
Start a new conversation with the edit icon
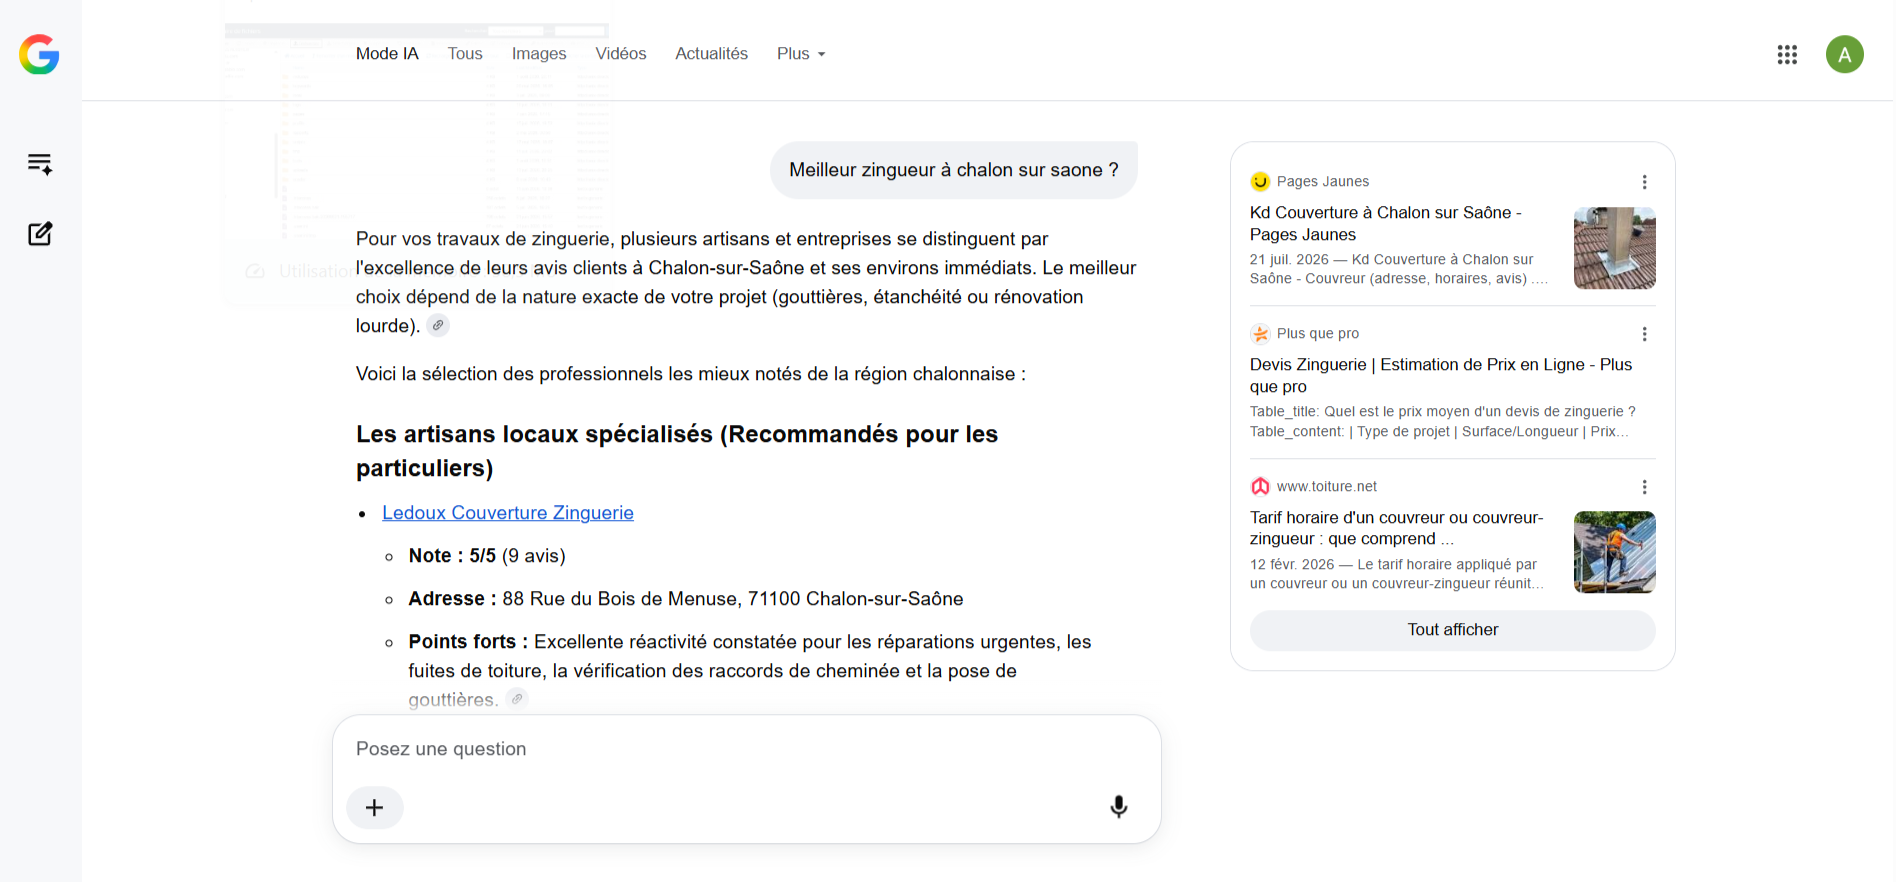pyautogui.click(x=40, y=234)
